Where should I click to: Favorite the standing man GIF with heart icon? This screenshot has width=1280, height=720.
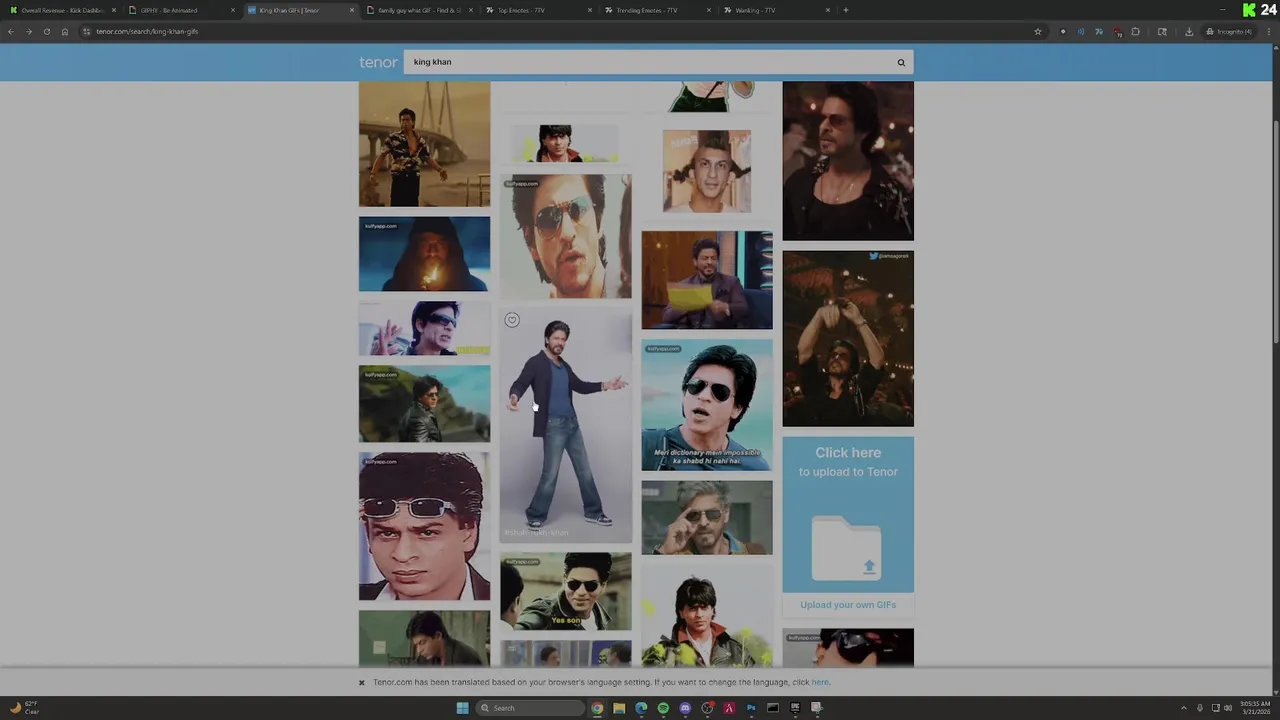512,320
